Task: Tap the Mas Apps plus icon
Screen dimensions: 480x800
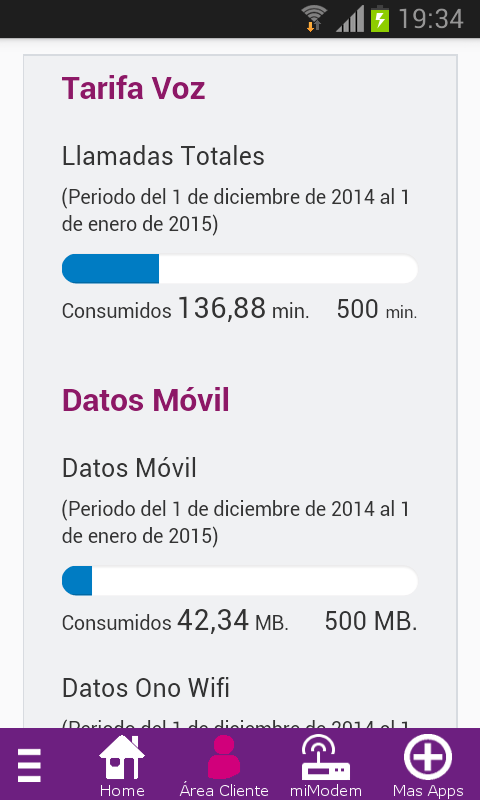Action: pos(427,757)
